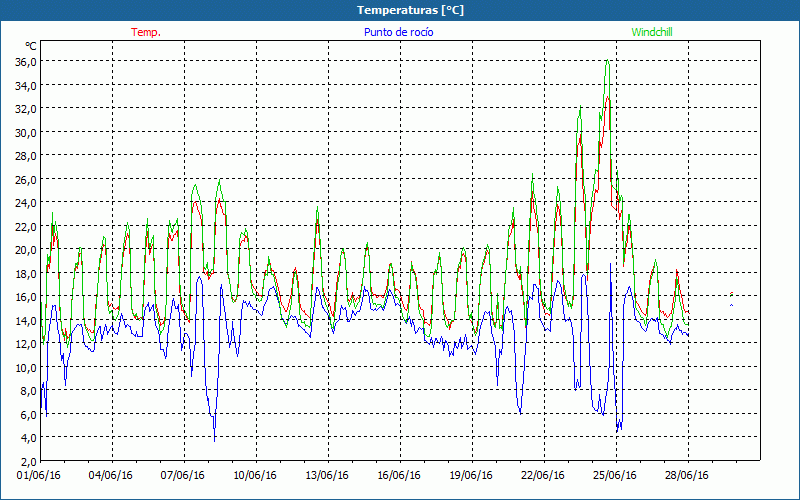800x500 pixels.
Task: Click the isolated data marks right of 28/06/16
Action: coord(732,299)
